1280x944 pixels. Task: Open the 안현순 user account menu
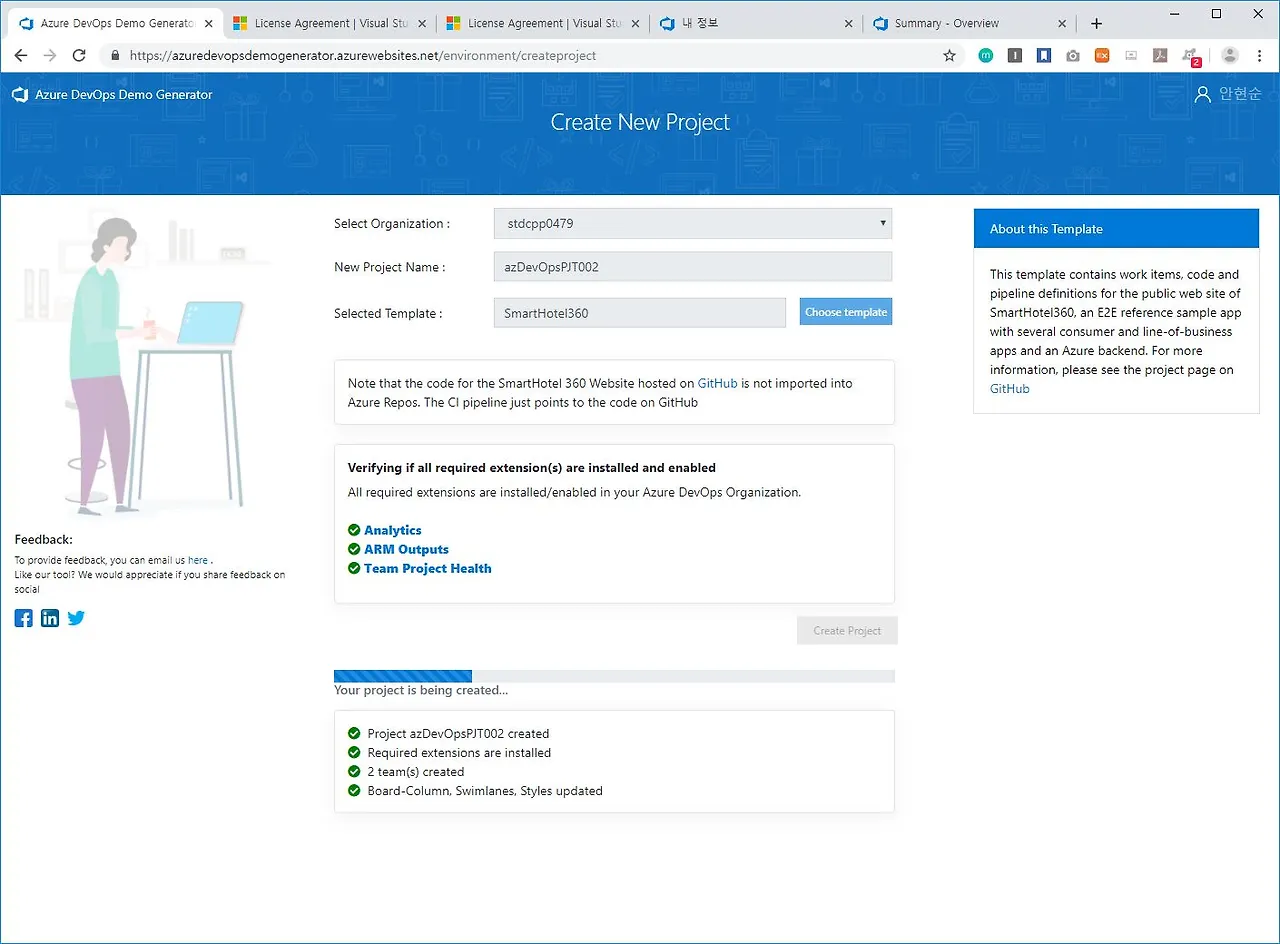click(x=1228, y=94)
